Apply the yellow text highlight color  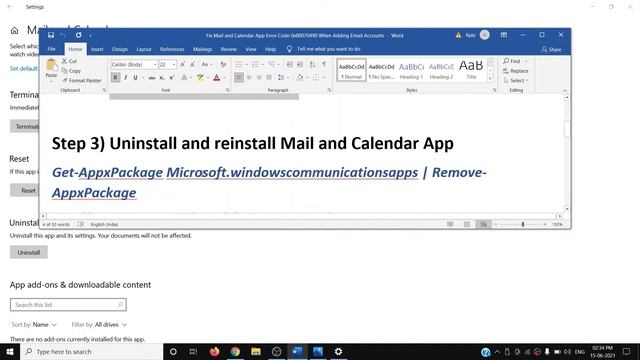point(200,78)
